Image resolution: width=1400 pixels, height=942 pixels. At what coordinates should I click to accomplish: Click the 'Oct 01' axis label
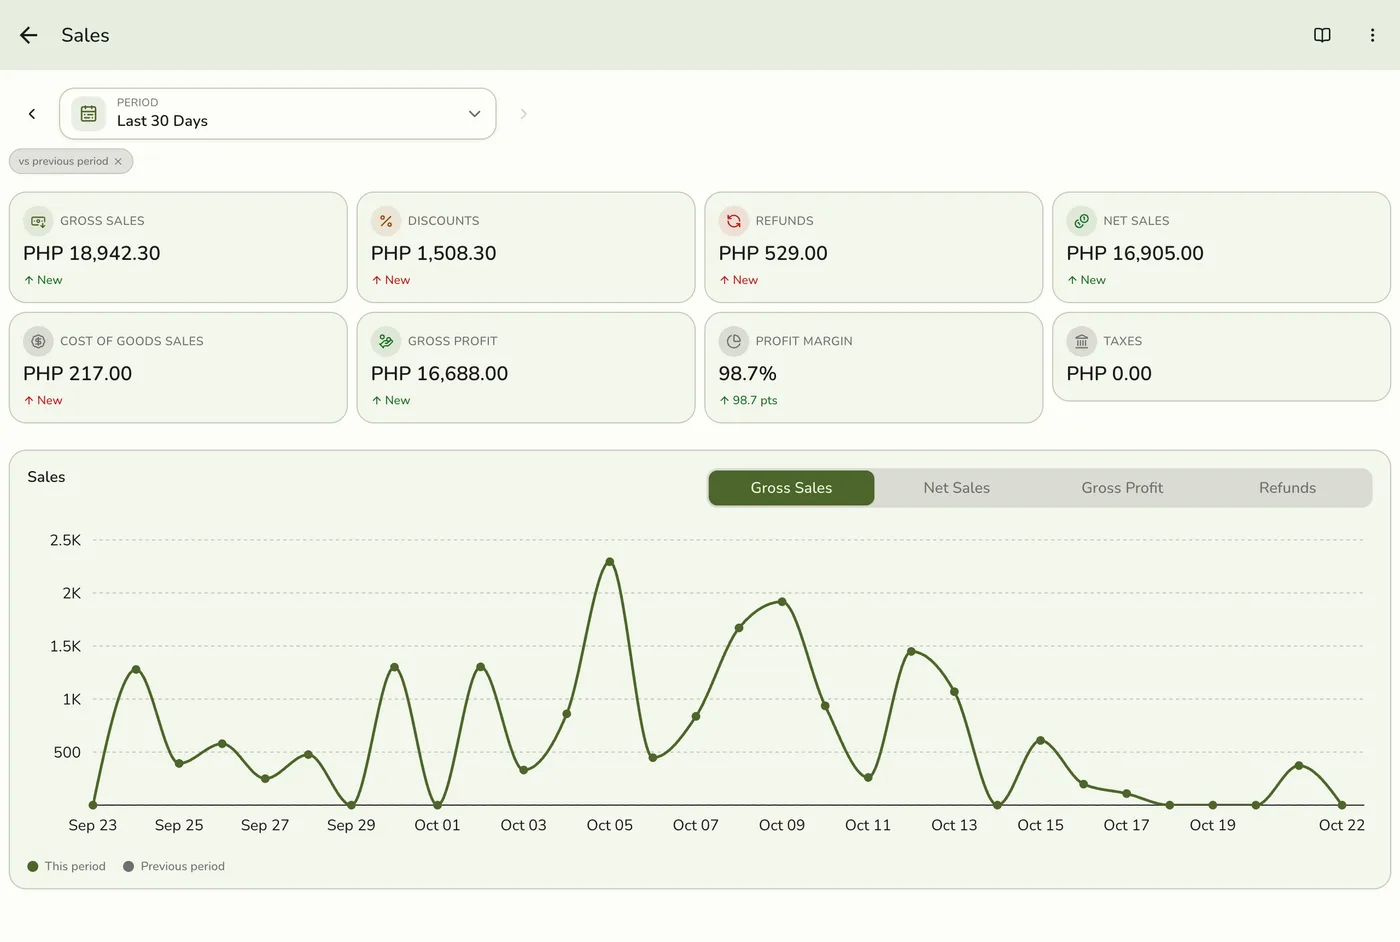pyautogui.click(x=437, y=825)
